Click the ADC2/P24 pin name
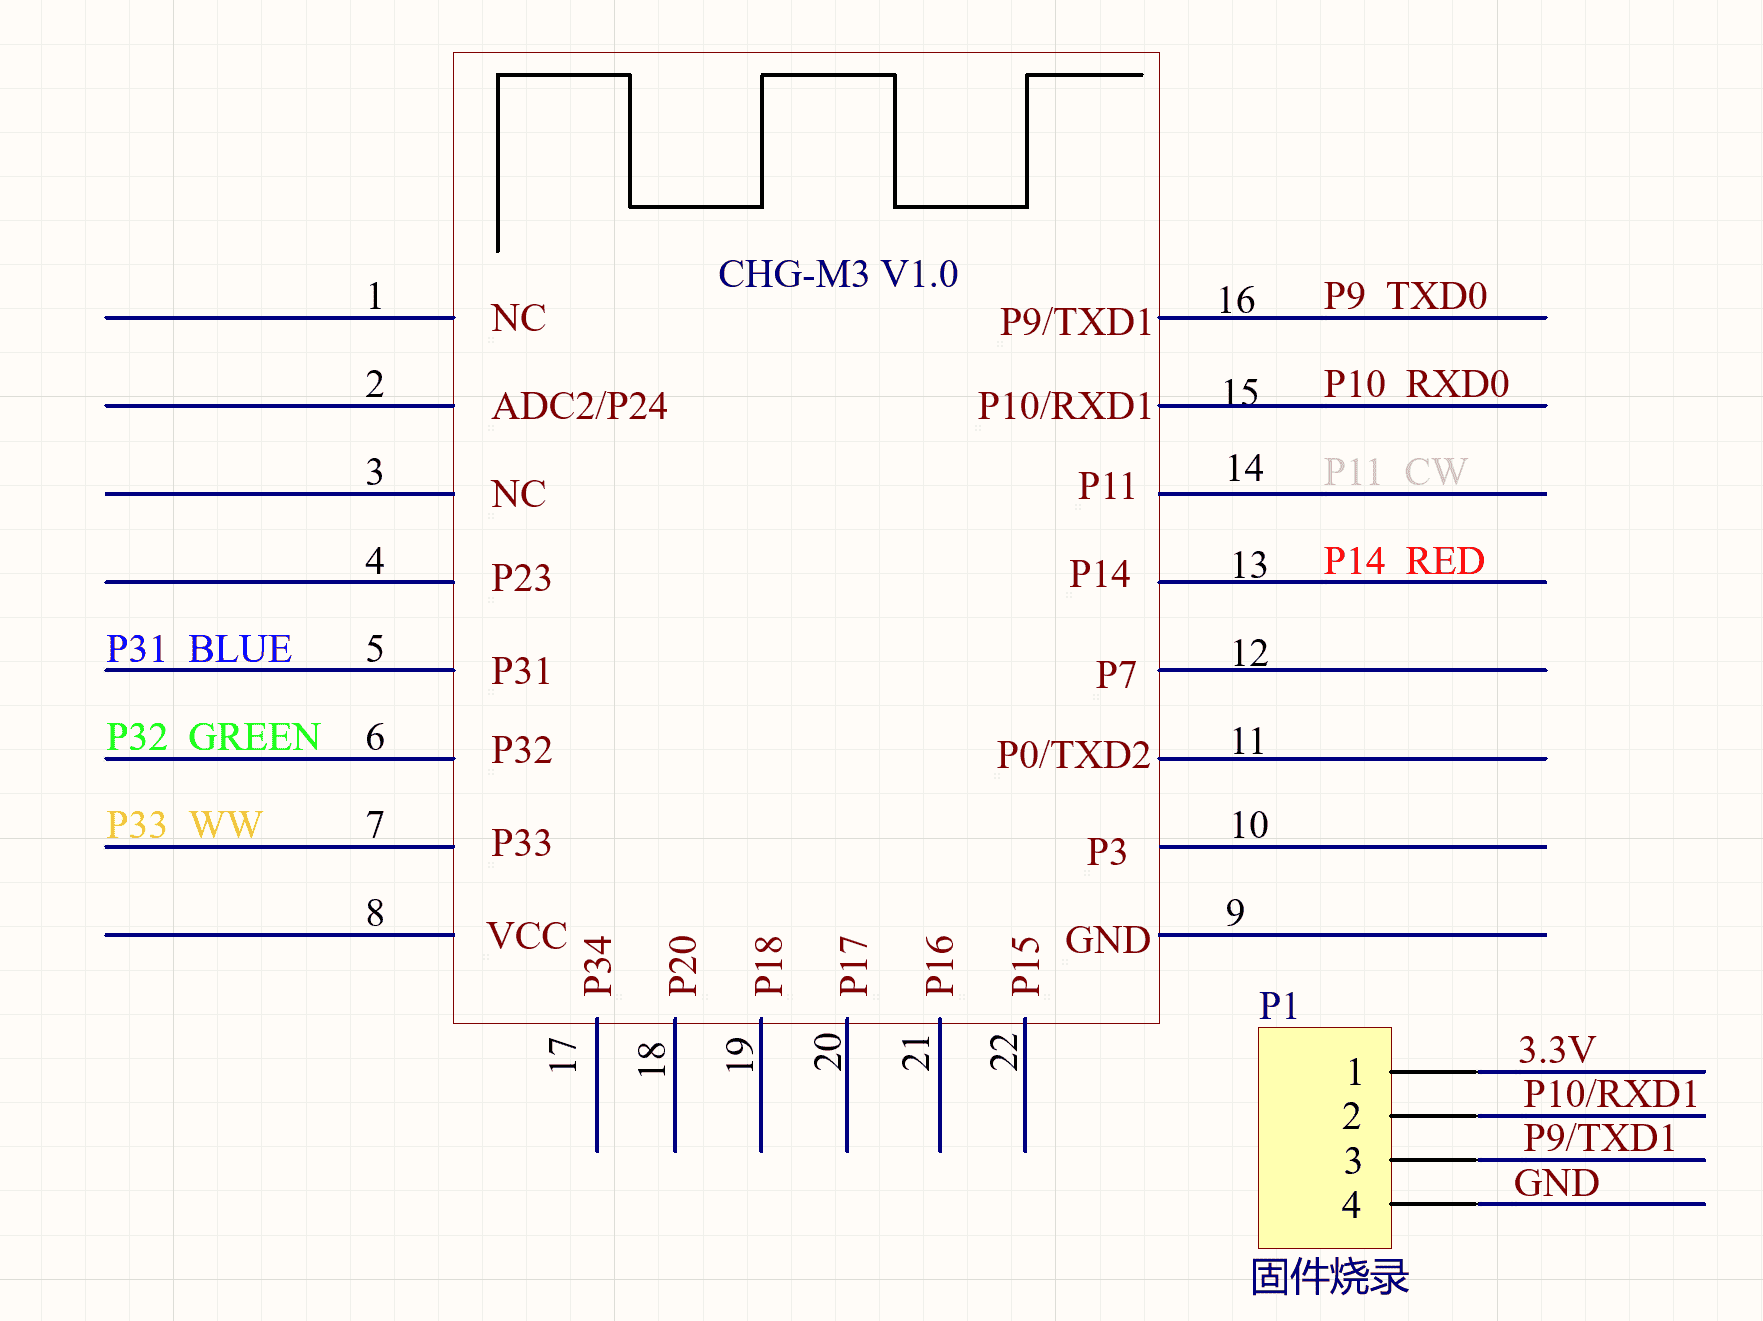The height and width of the screenshot is (1321, 1763). click(579, 406)
